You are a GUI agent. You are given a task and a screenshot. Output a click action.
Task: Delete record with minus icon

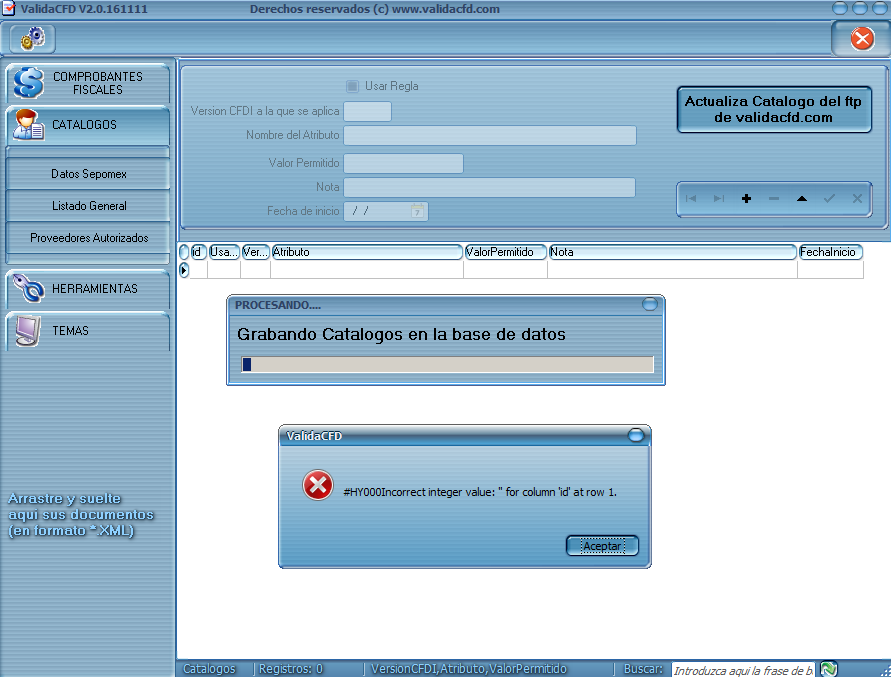click(774, 198)
